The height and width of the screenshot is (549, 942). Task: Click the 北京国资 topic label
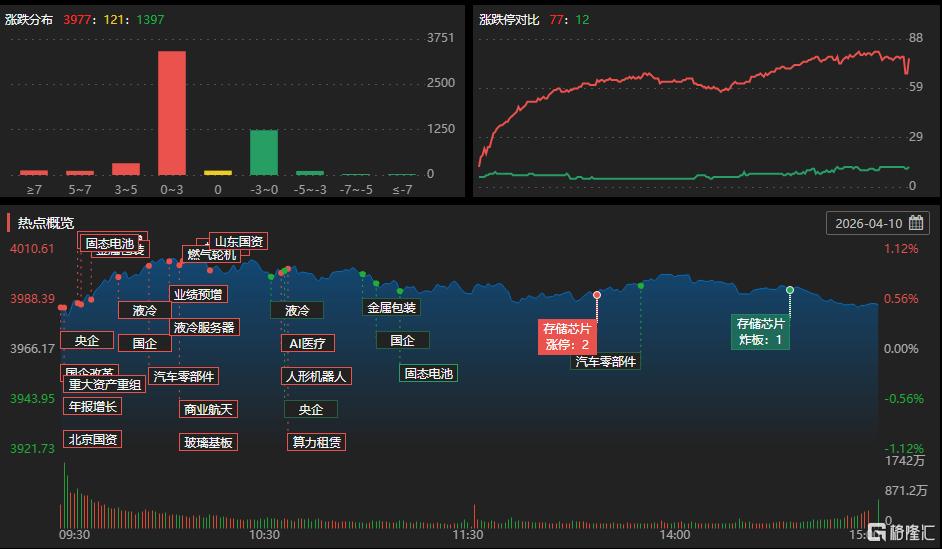[x=92, y=439]
